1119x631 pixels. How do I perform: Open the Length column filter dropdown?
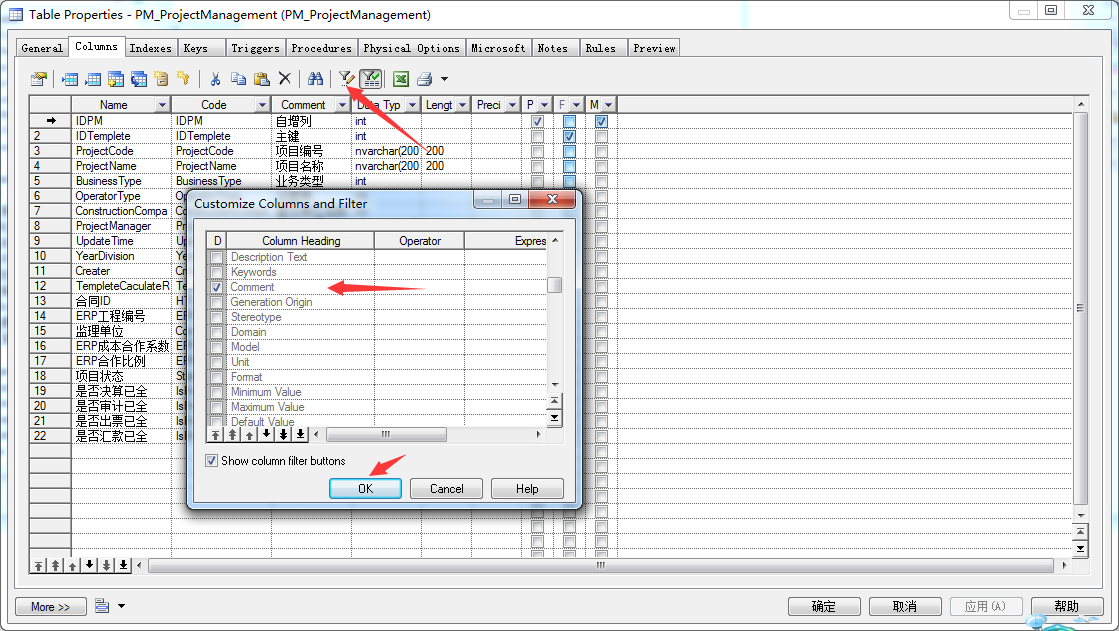462,105
